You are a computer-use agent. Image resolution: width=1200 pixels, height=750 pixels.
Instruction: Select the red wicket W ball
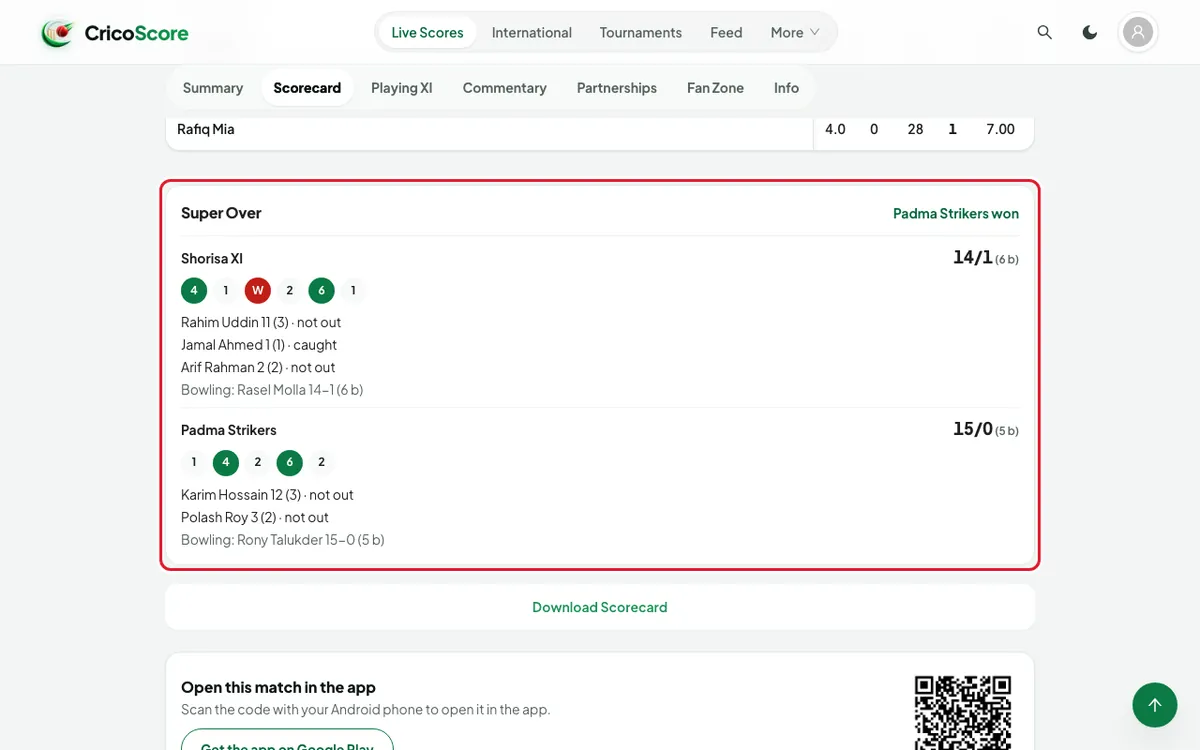(x=258, y=291)
